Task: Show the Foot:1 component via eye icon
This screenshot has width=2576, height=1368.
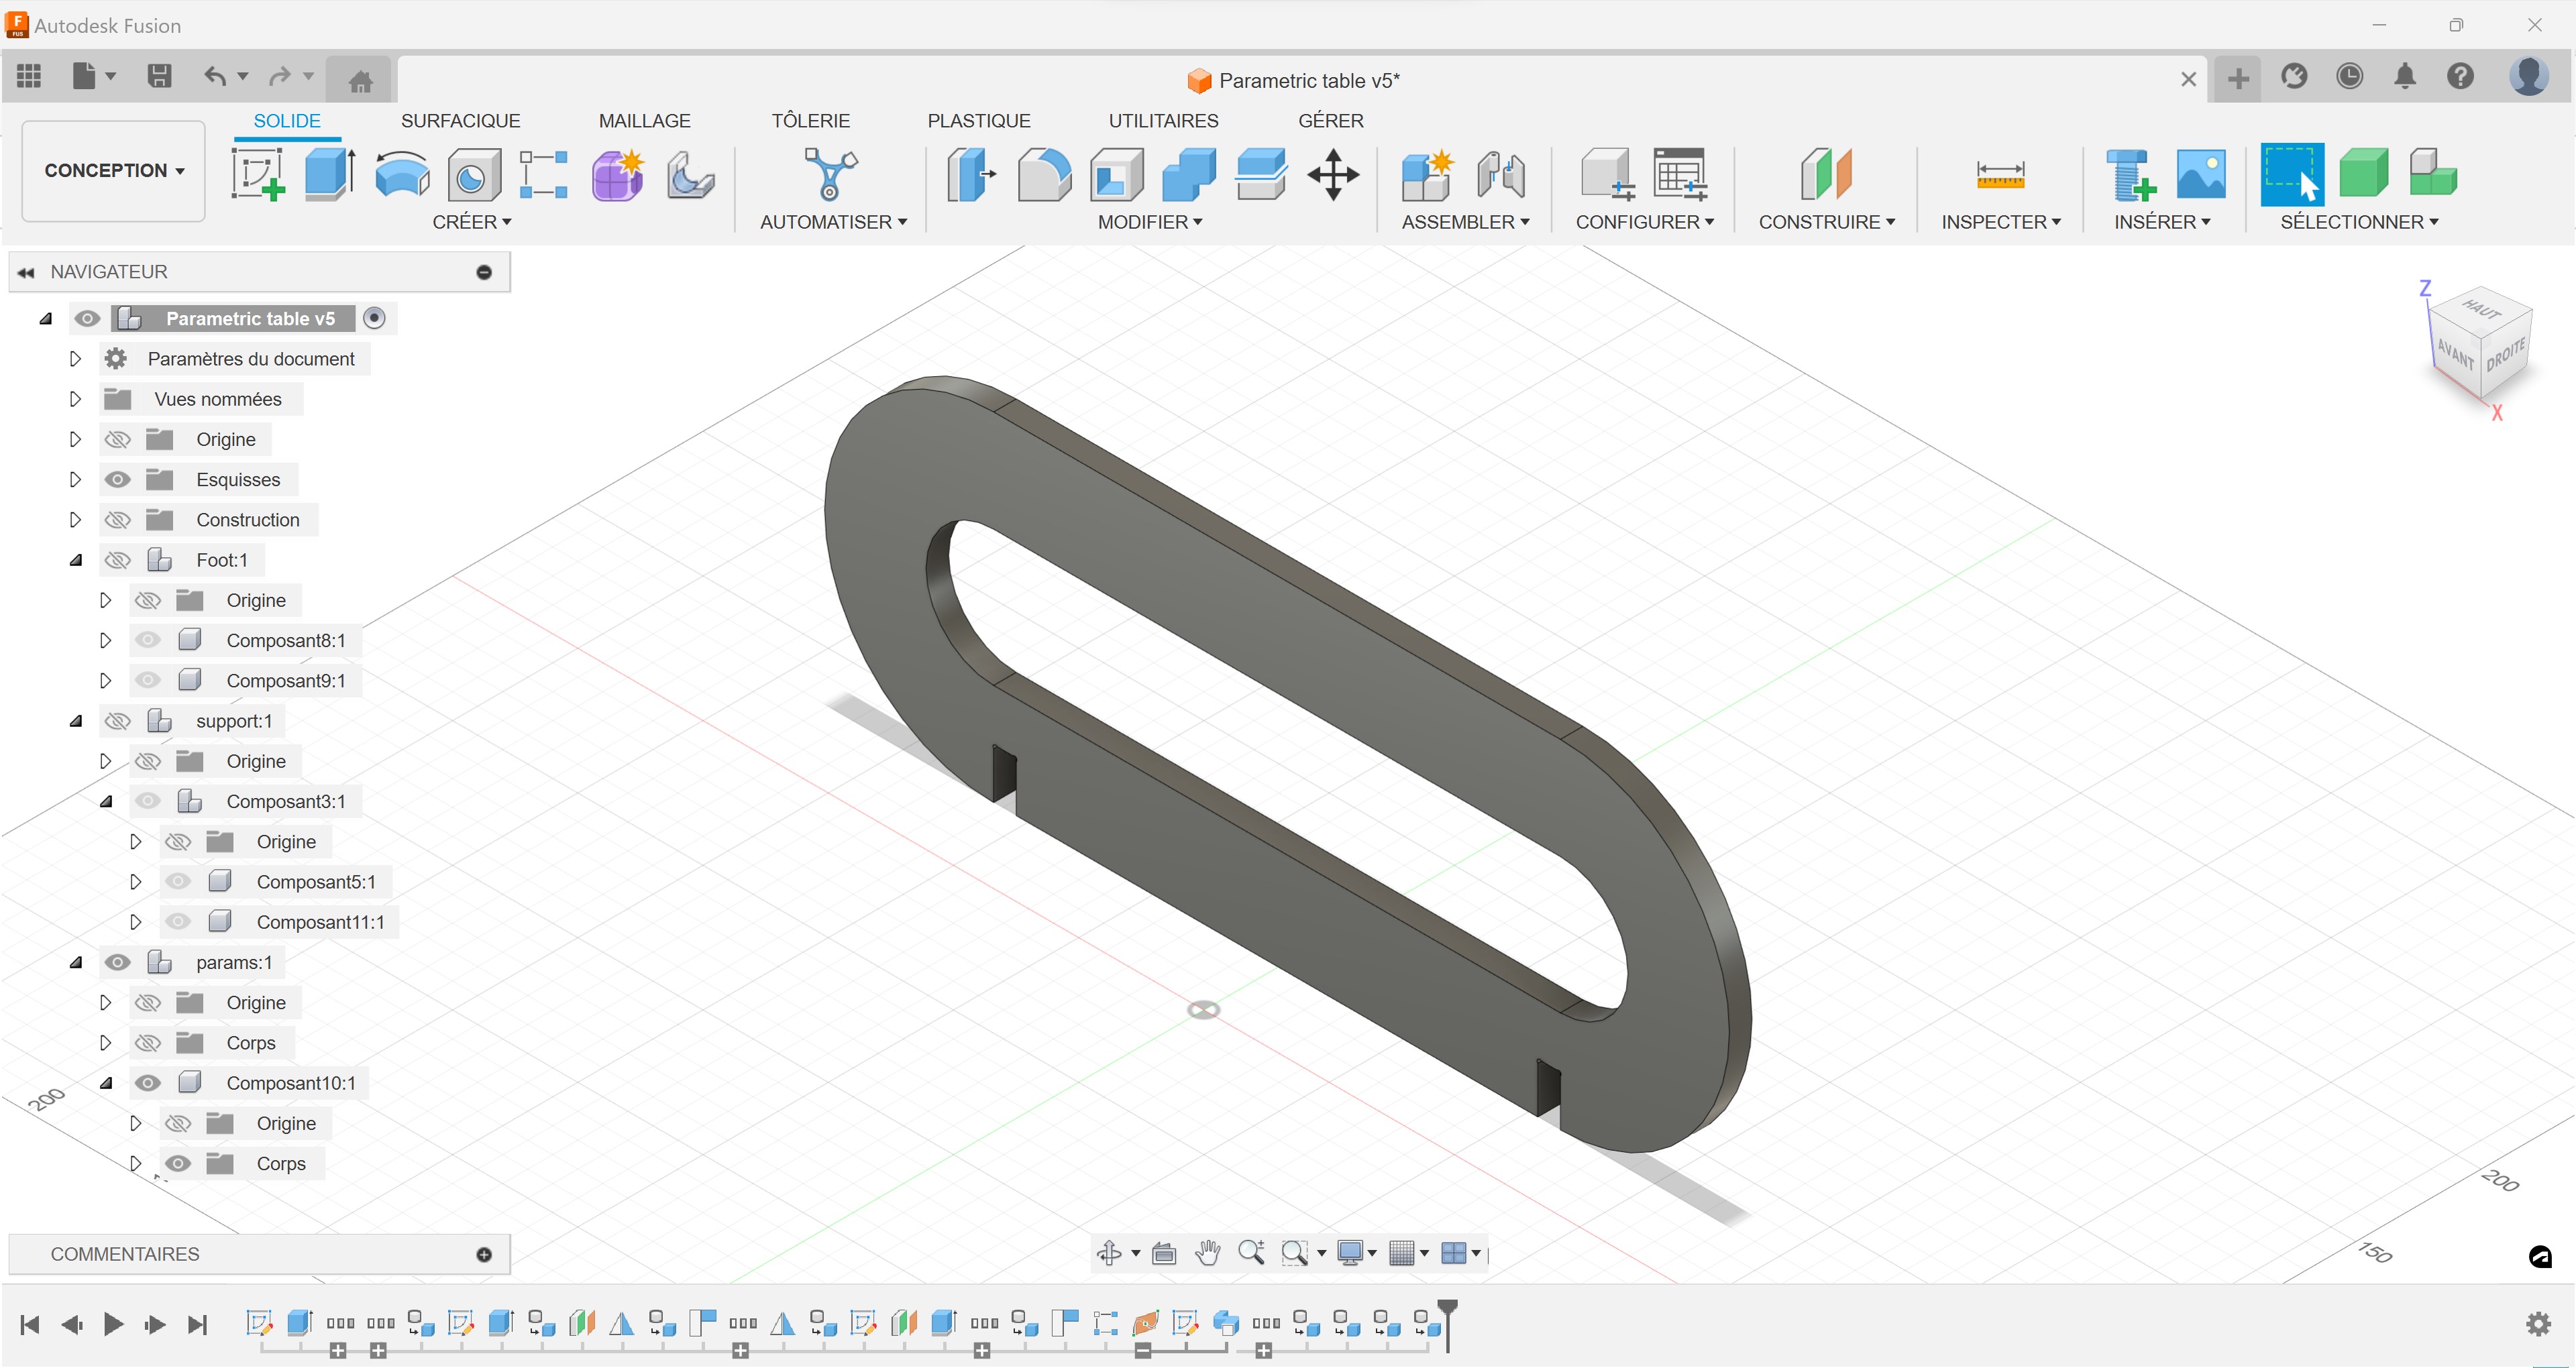Action: click(117, 560)
